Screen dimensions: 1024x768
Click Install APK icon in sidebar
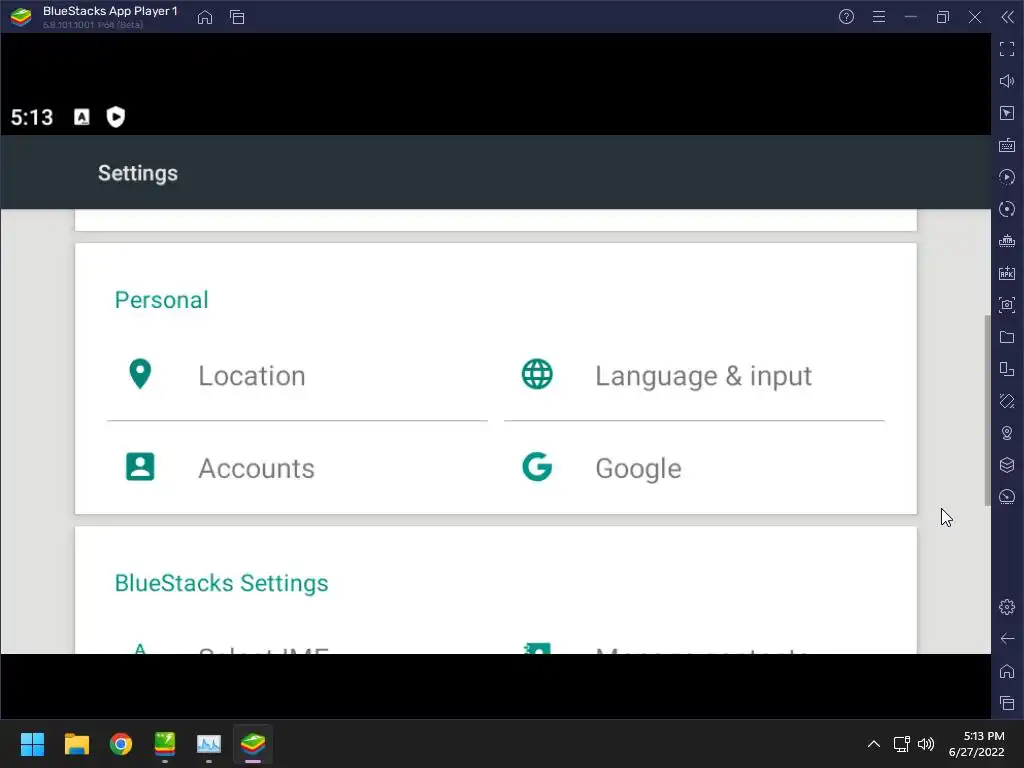[1007, 273]
